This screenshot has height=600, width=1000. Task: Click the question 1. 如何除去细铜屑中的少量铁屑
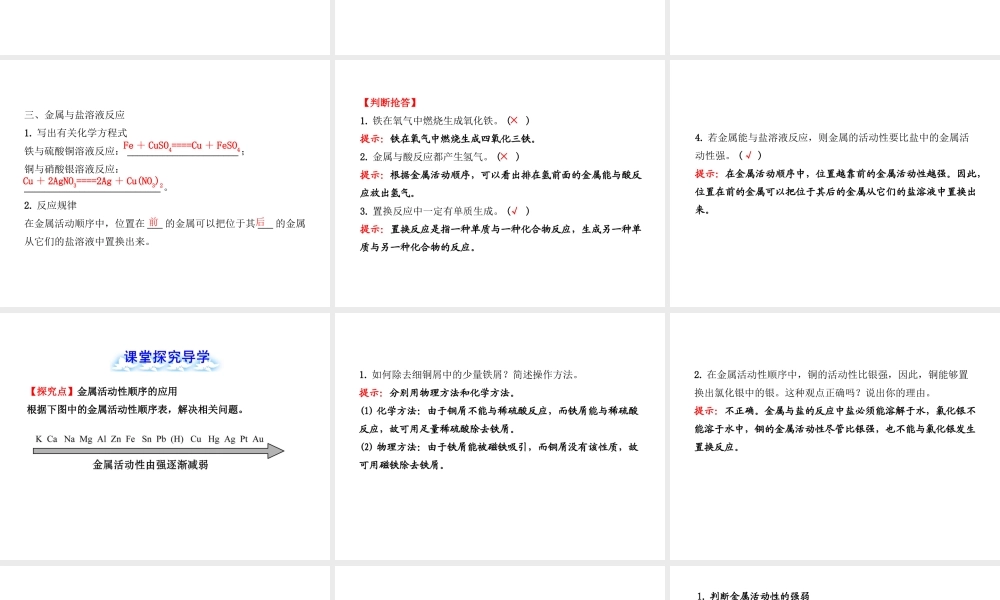click(469, 374)
